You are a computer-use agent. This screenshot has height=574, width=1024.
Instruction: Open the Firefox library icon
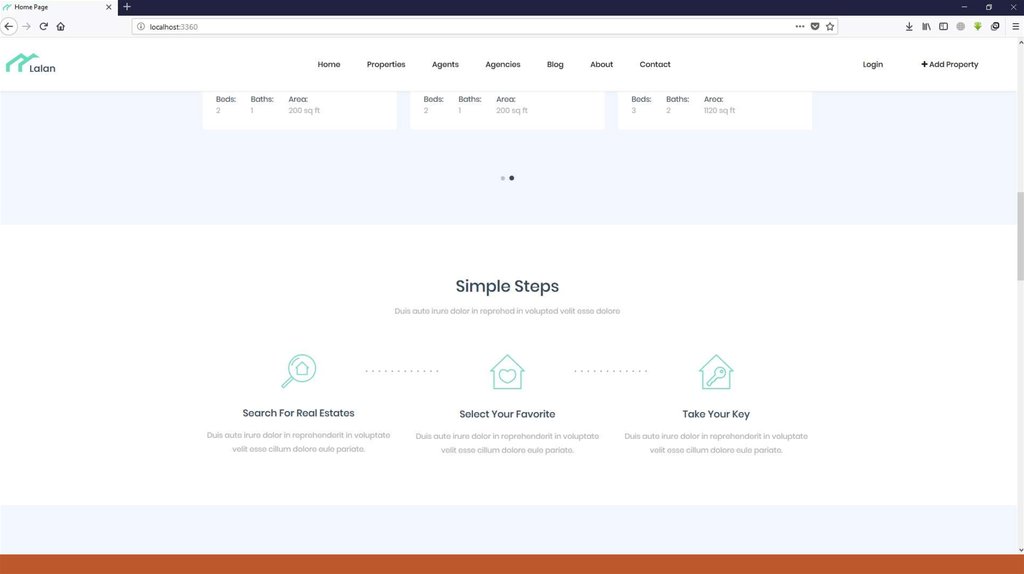point(926,26)
